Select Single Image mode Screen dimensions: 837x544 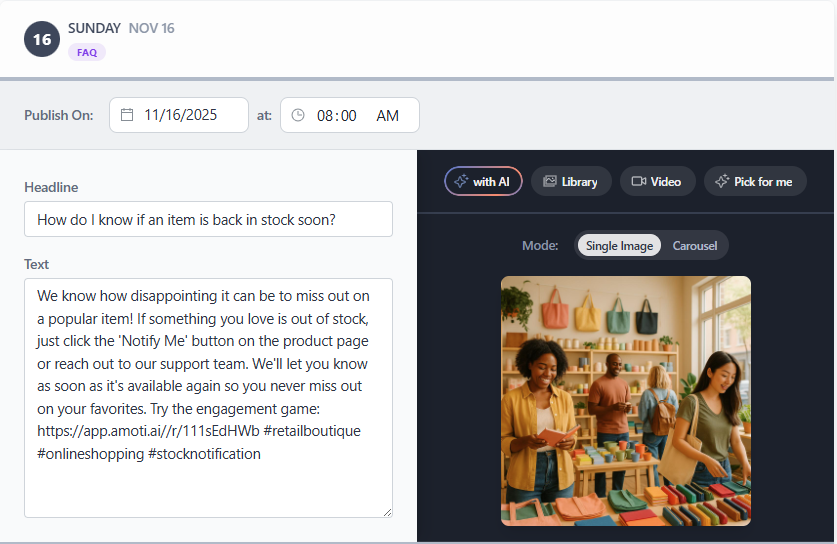click(x=619, y=245)
